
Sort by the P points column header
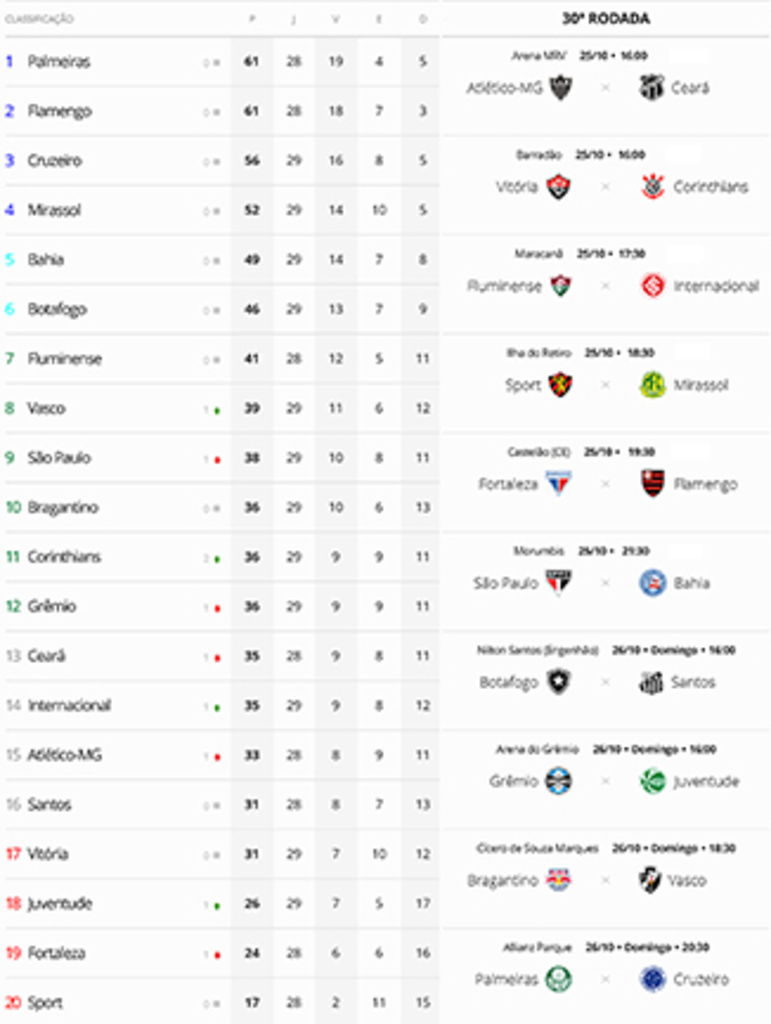click(x=251, y=19)
